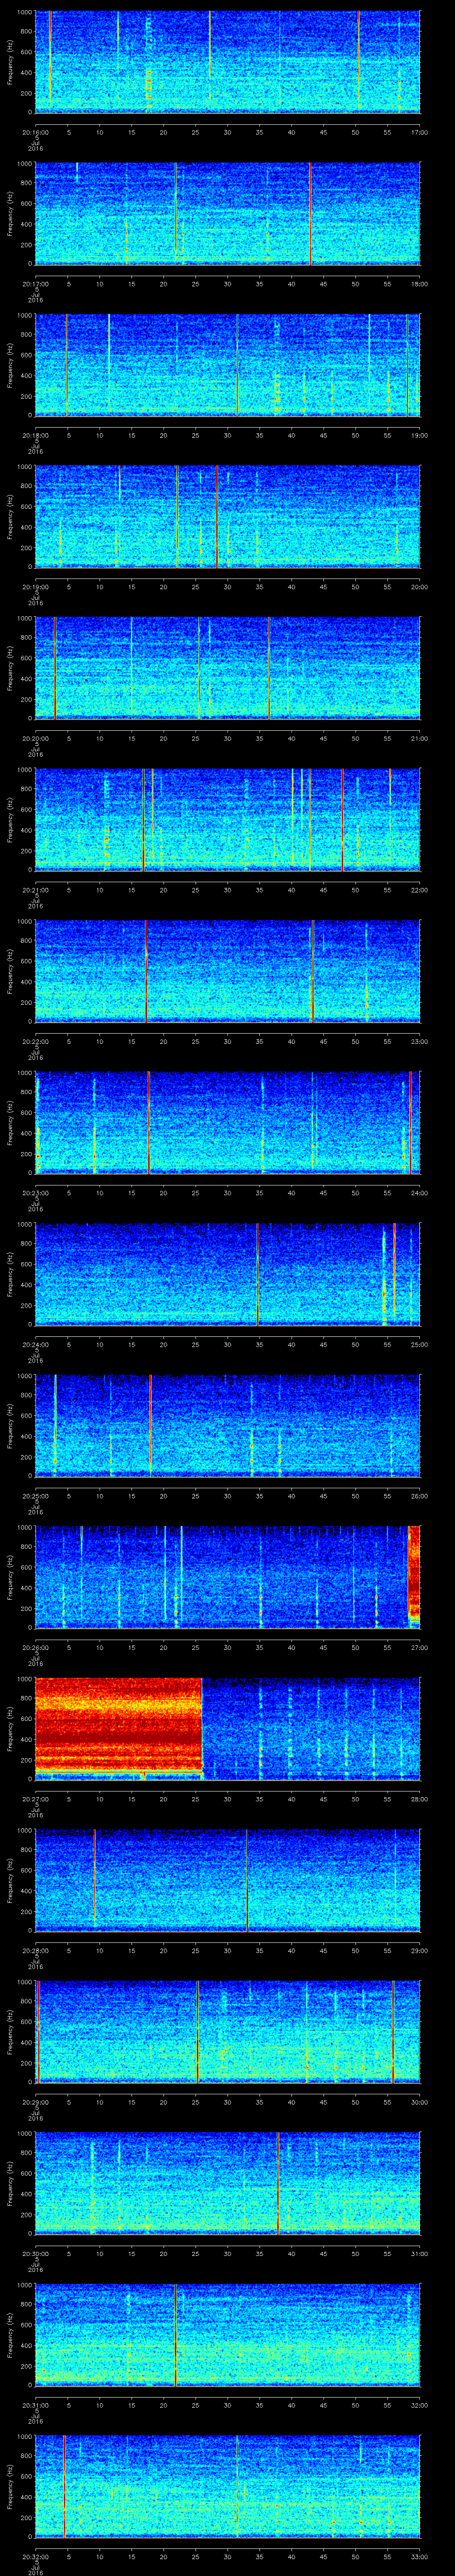Click the 31:00 end time label

tap(419, 2253)
